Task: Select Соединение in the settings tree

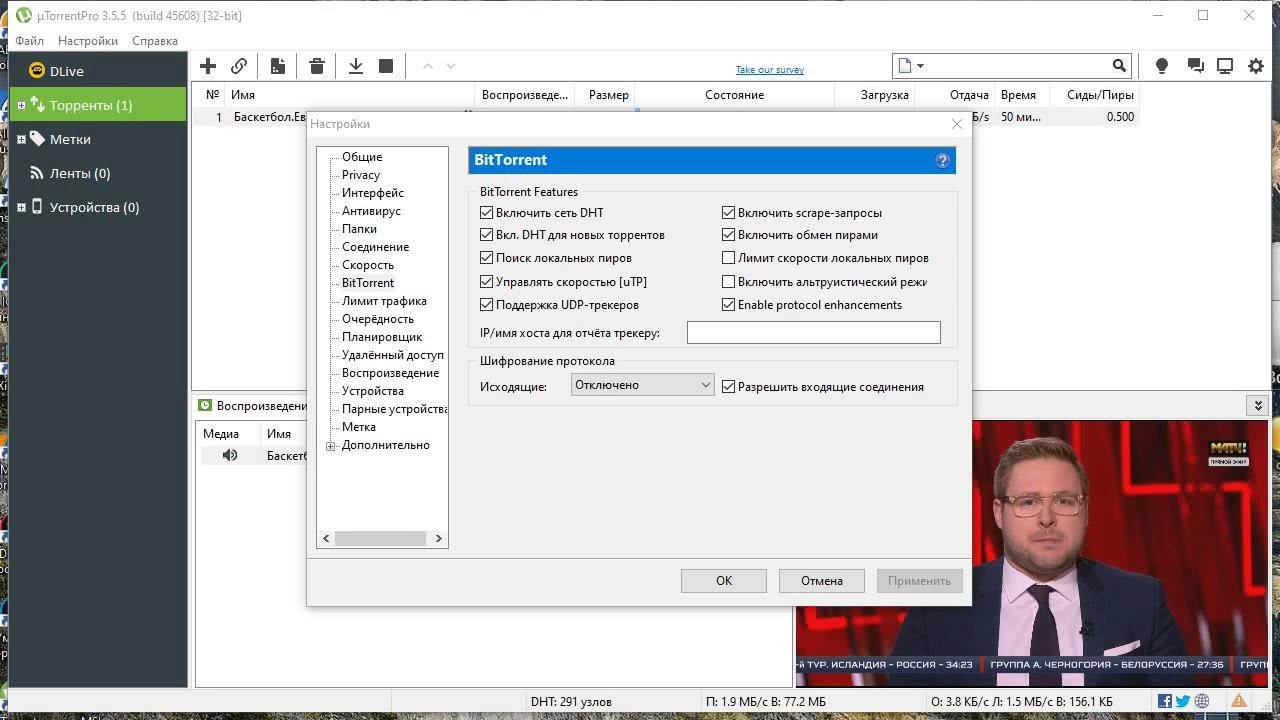Action: (x=375, y=247)
